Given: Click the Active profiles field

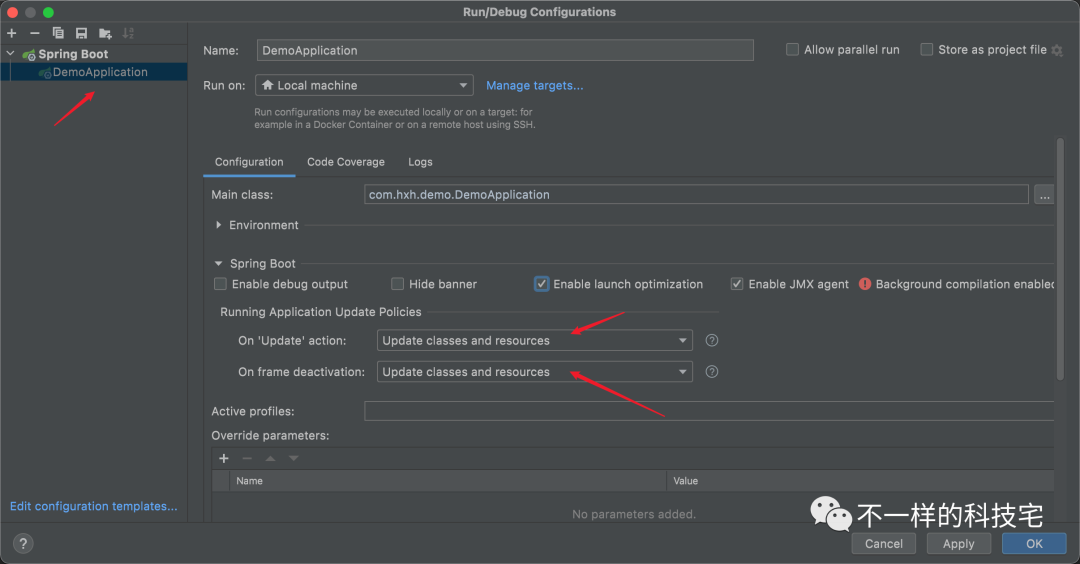Looking at the screenshot, I should click(x=709, y=411).
